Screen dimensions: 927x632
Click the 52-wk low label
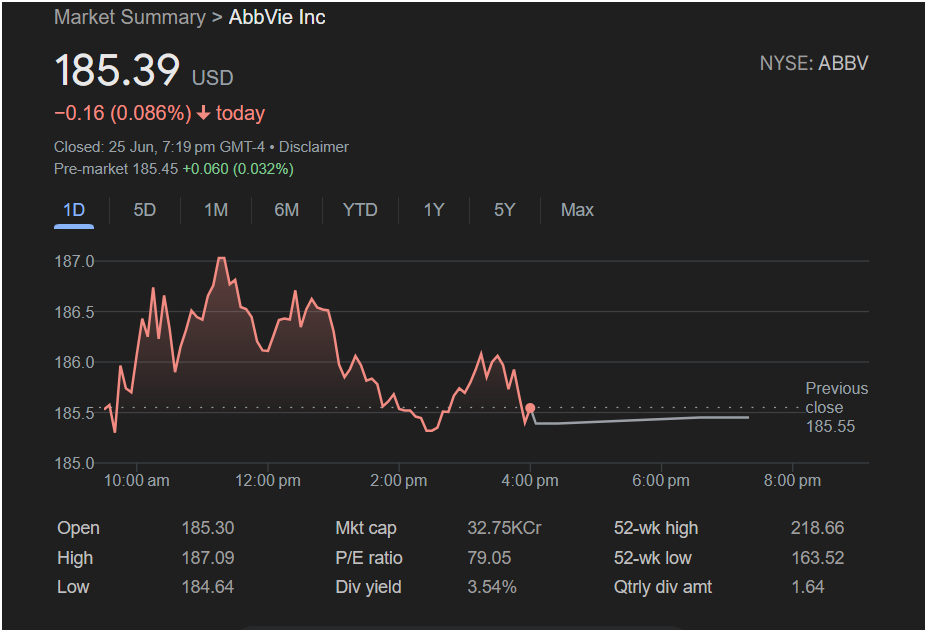click(653, 558)
